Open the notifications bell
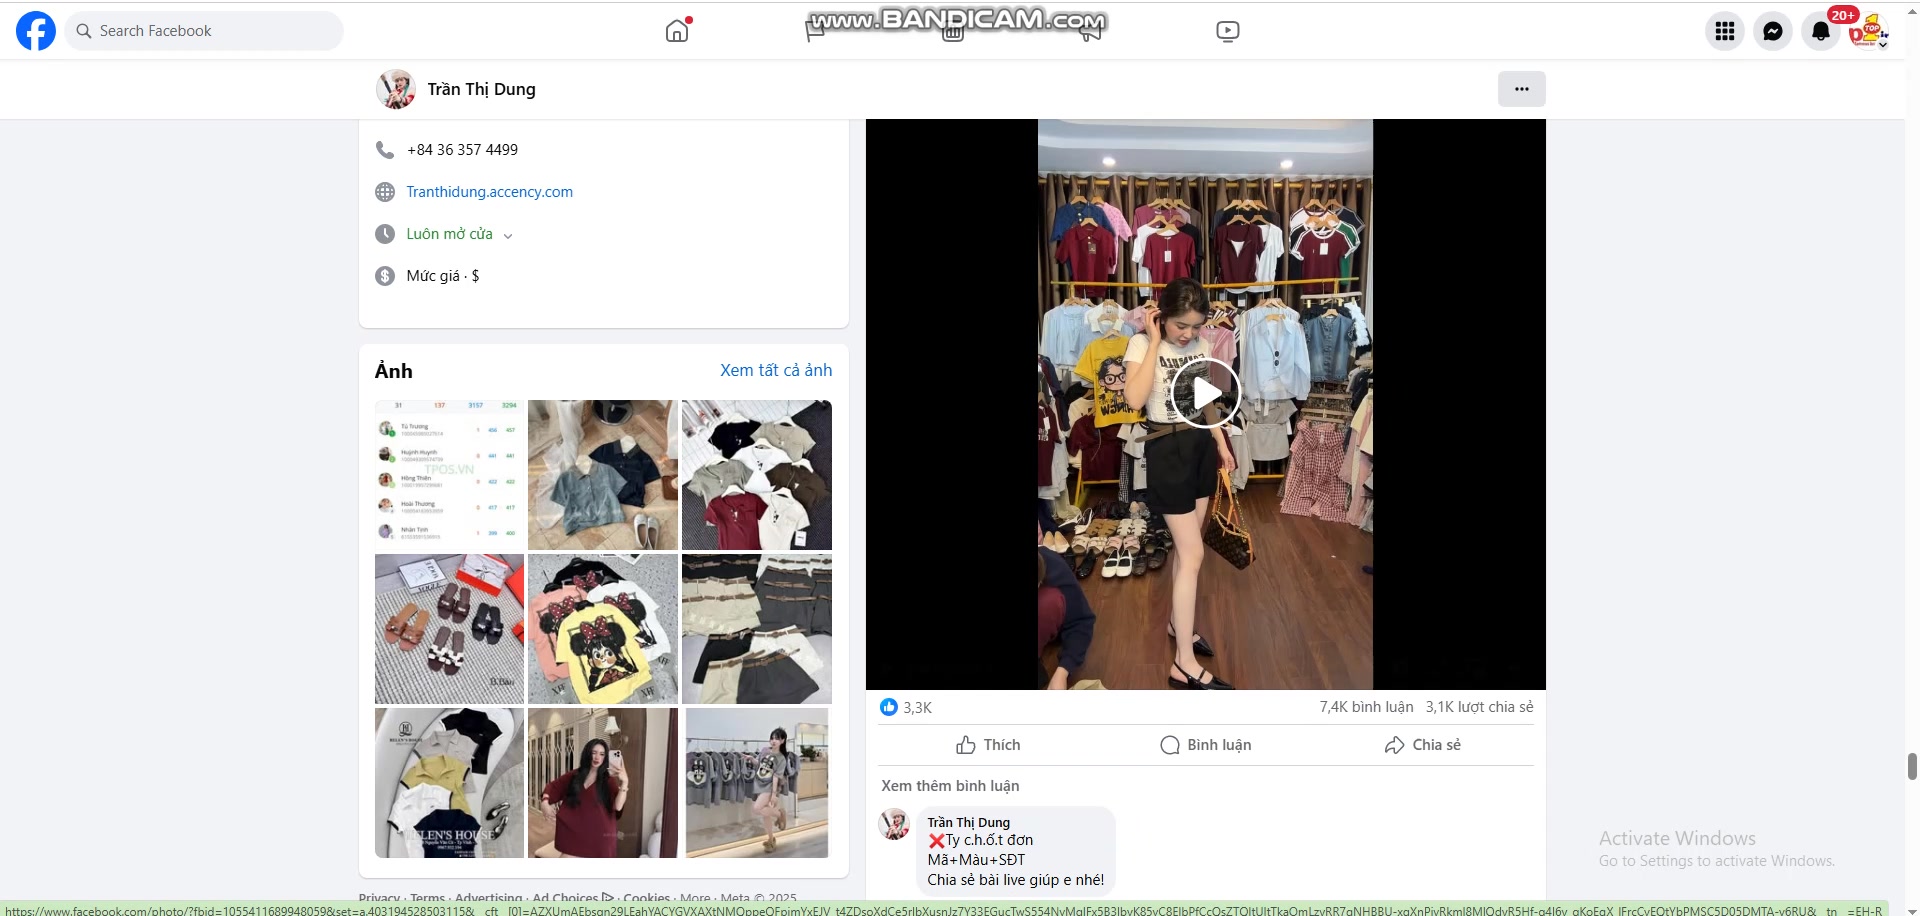1920x916 pixels. 1820,31
